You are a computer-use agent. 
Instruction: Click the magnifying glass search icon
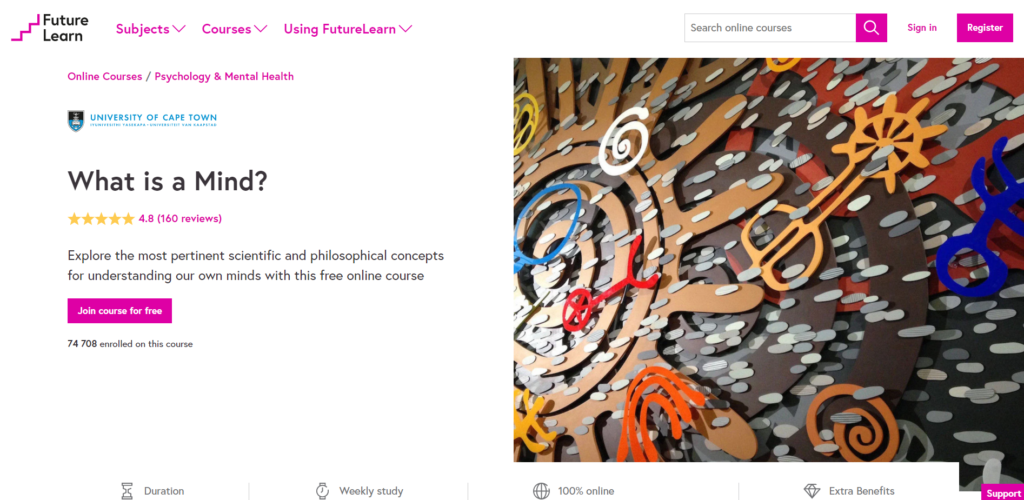coord(871,27)
